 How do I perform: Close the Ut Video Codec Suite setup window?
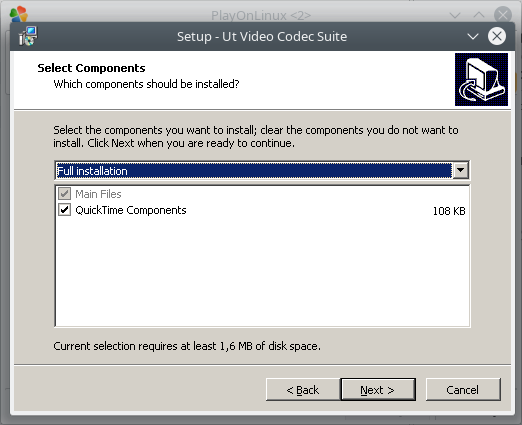coord(497,36)
